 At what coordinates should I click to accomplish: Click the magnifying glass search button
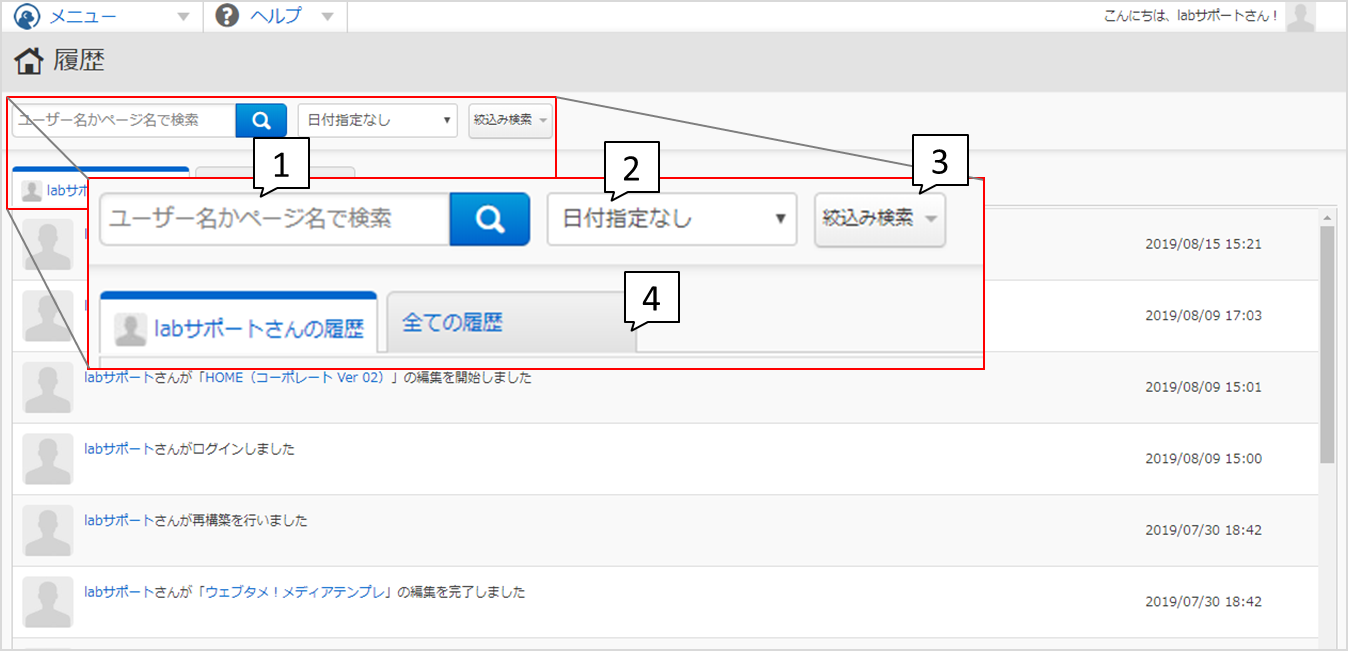point(261,120)
